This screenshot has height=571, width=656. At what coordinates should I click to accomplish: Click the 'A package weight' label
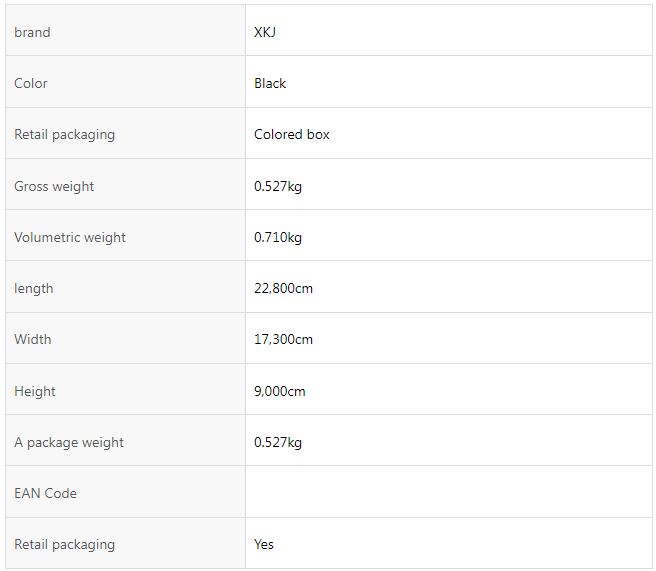(x=69, y=442)
